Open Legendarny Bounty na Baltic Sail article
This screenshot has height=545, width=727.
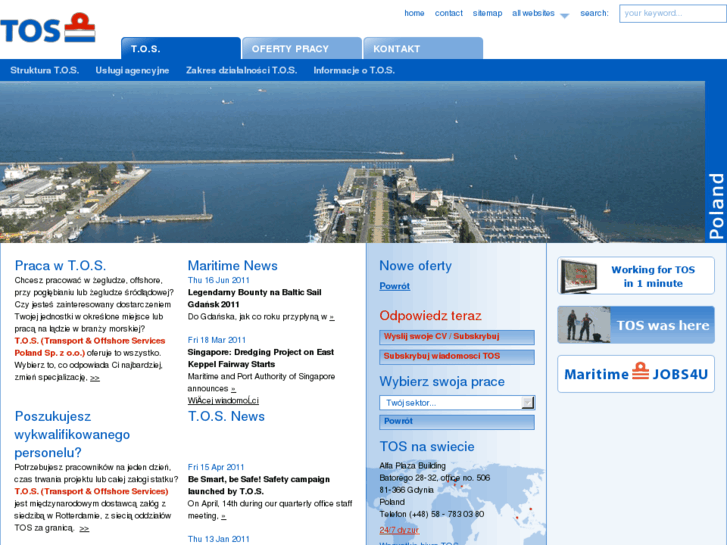click(255, 298)
